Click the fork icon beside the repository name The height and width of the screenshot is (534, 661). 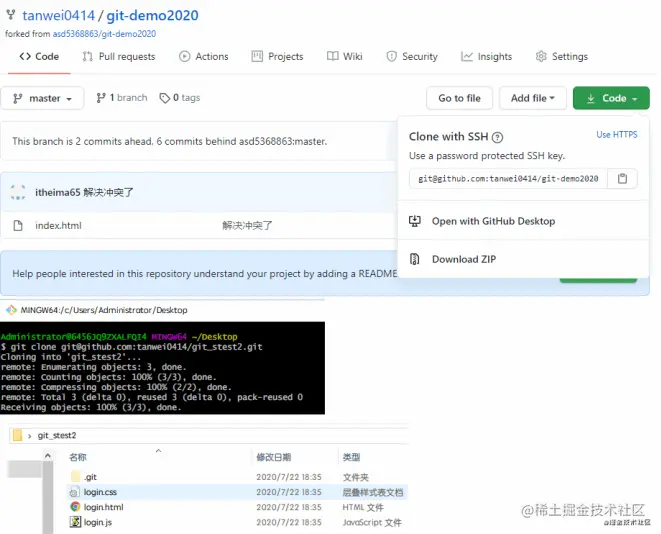(x=11, y=15)
